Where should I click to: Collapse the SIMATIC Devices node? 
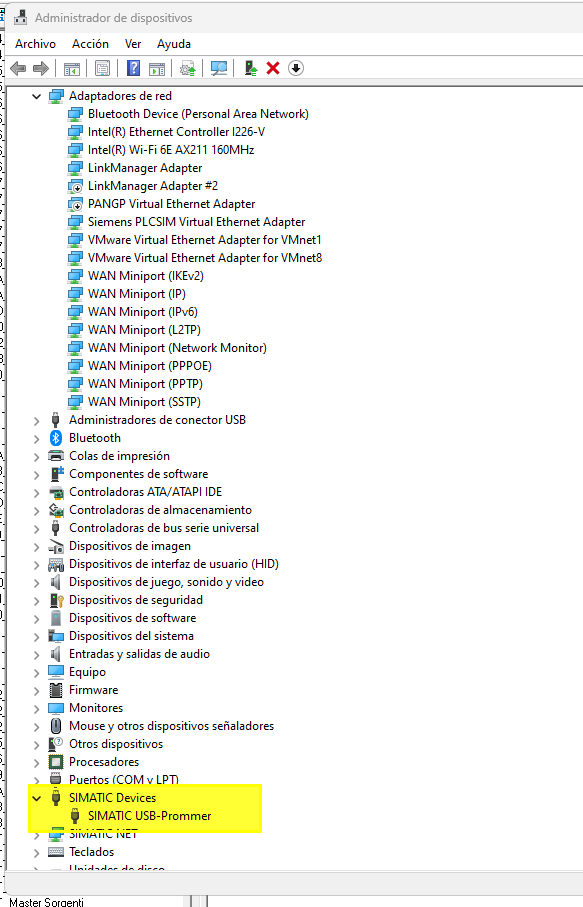click(x=36, y=798)
